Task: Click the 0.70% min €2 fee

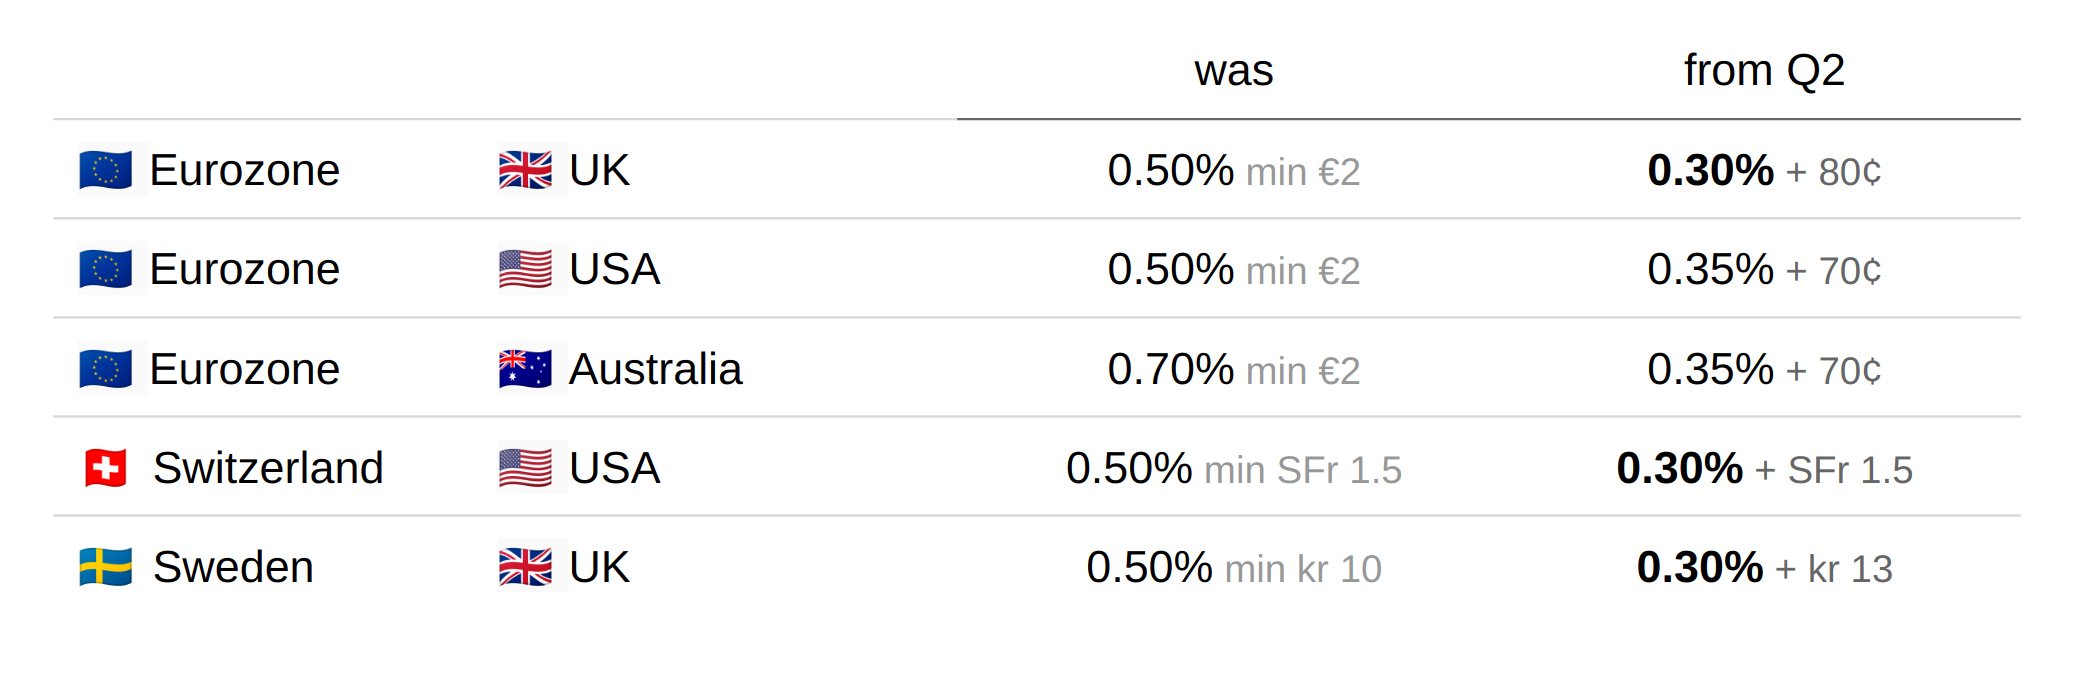Action: point(1233,369)
